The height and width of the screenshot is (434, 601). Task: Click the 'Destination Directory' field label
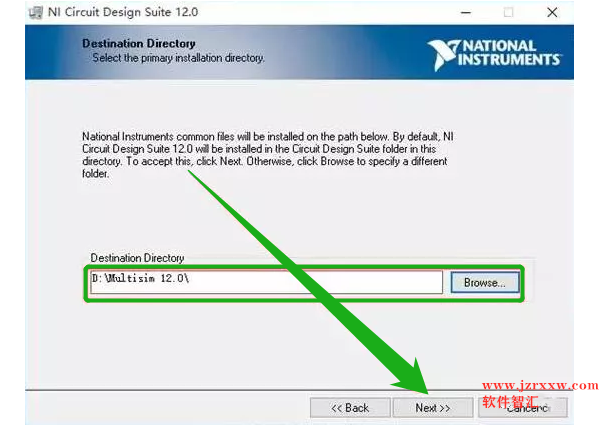click(x=137, y=258)
